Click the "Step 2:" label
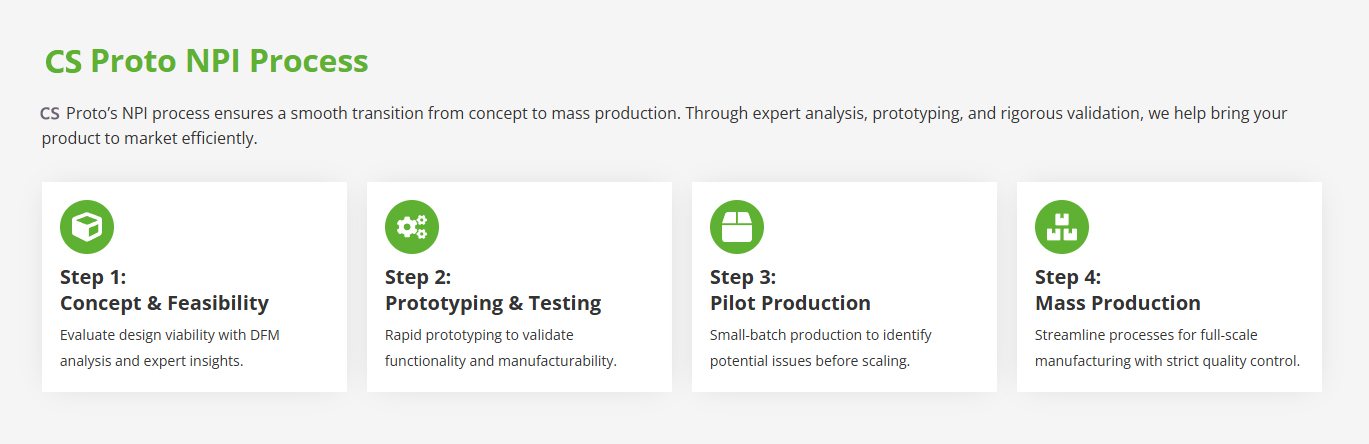Screen dimensions: 1369x444 [418, 277]
